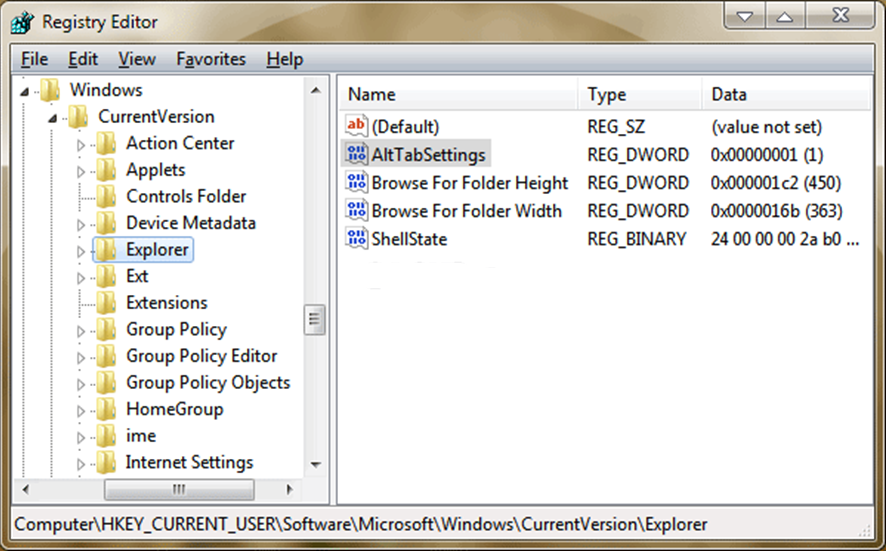Expand the Group Policy Editor key
This screenshot has height=553, width=887.
click(81, 357)
